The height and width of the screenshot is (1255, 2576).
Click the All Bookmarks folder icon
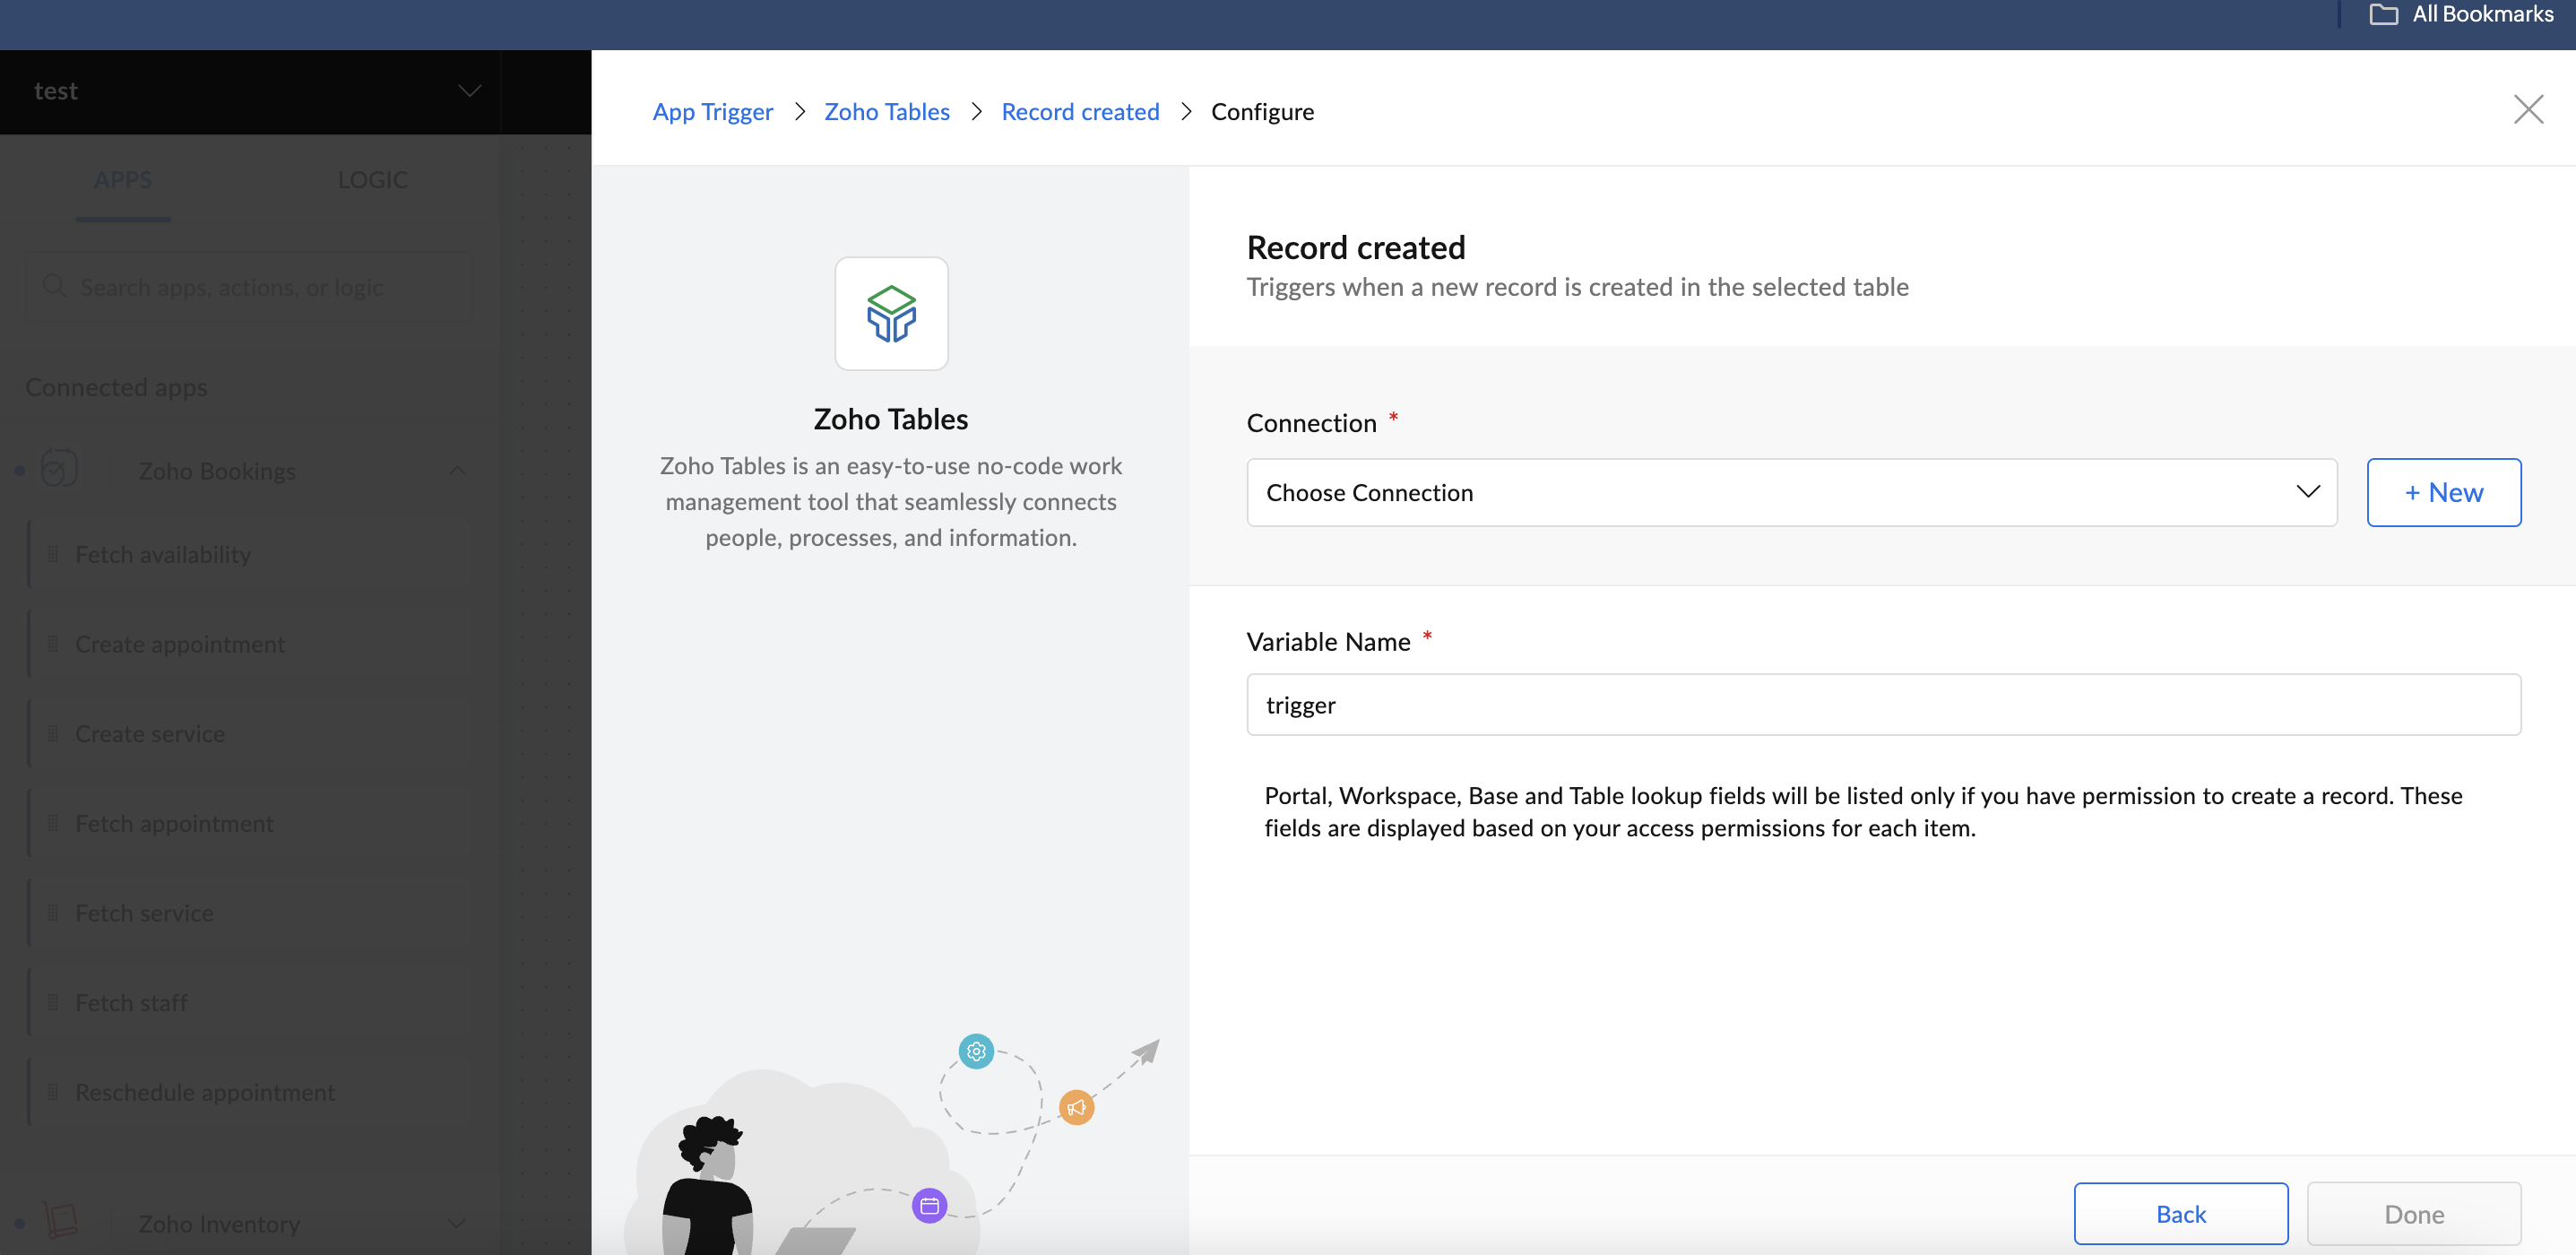2383,14
